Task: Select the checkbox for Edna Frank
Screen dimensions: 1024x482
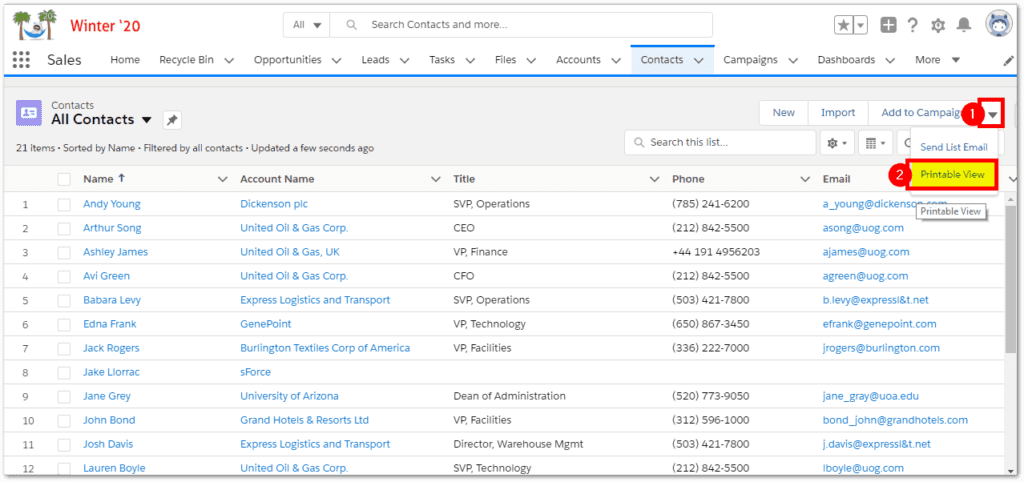Action: [x=64, y=325]
